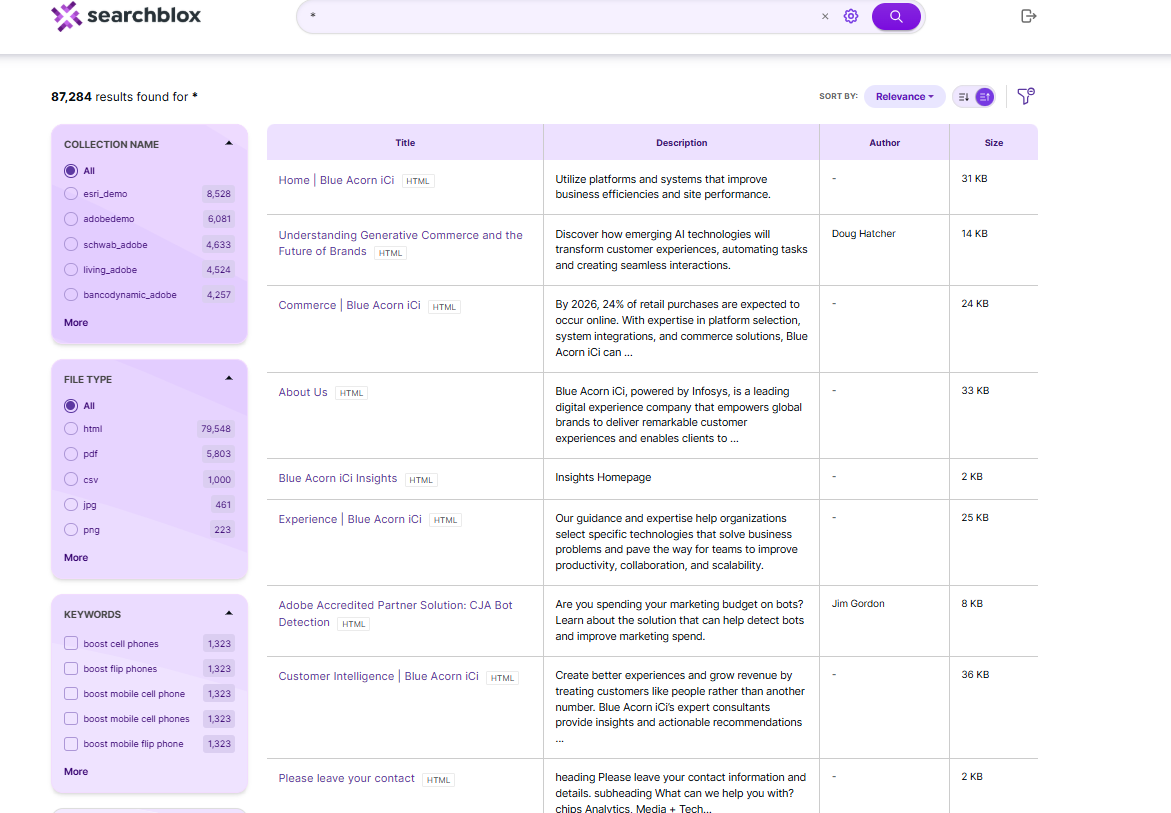The image size is (1171, 813).
Task: Open the About Us result
Action: pyautogui.click(x=303, y=392)
